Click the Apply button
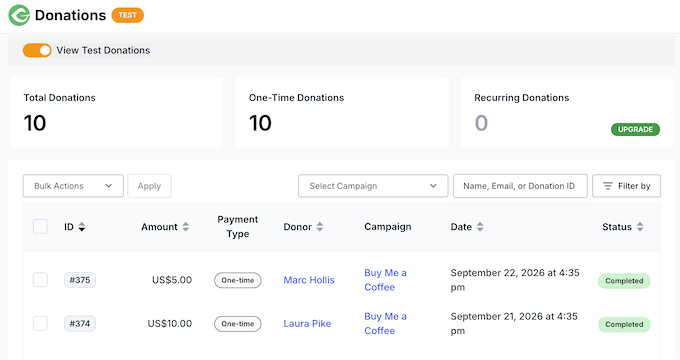This screenshot has height=360, width=680. 149,186
